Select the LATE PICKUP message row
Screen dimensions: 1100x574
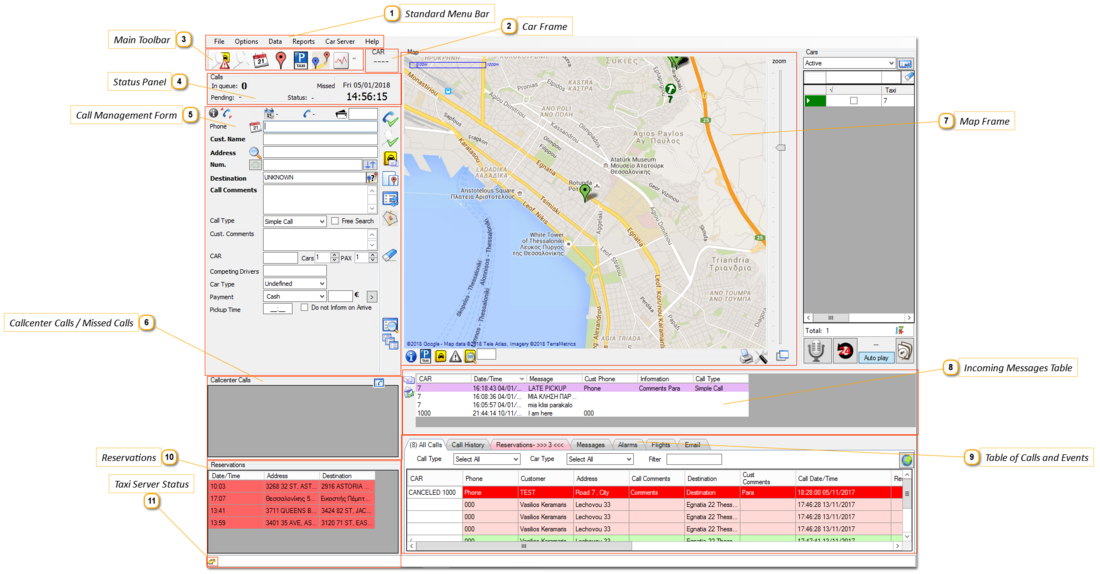tap(582, 388)
